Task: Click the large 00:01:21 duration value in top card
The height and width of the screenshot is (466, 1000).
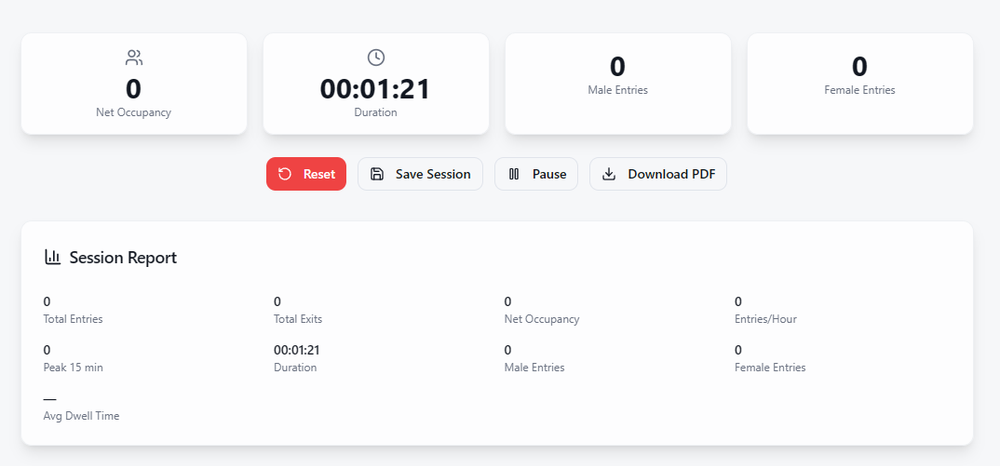Action: (376, 89)
